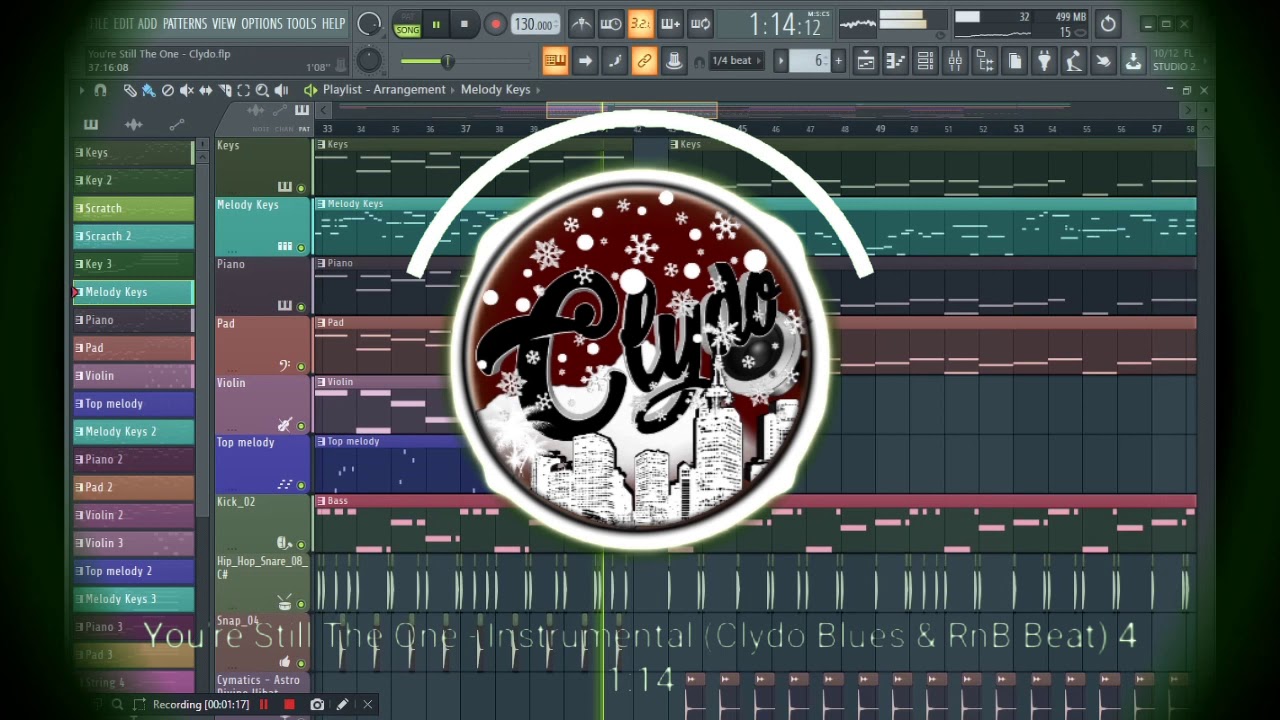This screenshot has height=720, width=1280.
Task: Click the plus button to add new pattern
Action: [x=838, y=61]
